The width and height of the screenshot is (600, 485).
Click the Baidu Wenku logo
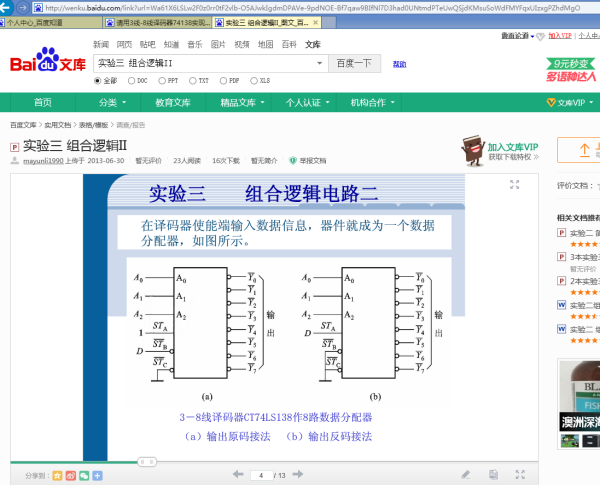(x=48, y=60)
